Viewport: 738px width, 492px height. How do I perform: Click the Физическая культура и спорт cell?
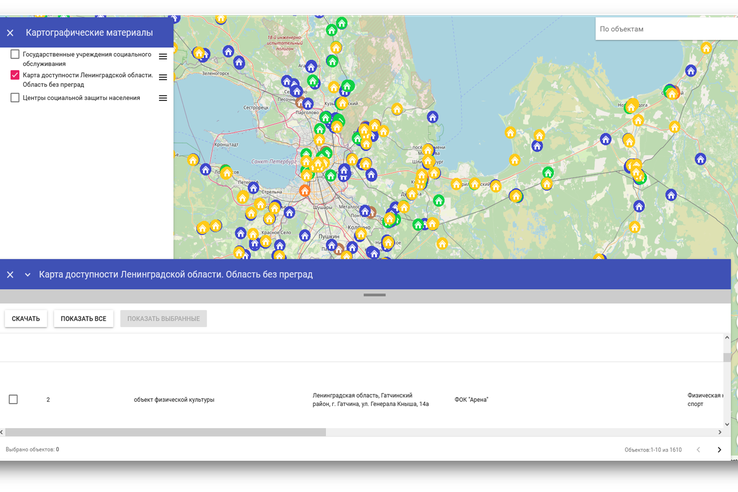click(705, 400)
